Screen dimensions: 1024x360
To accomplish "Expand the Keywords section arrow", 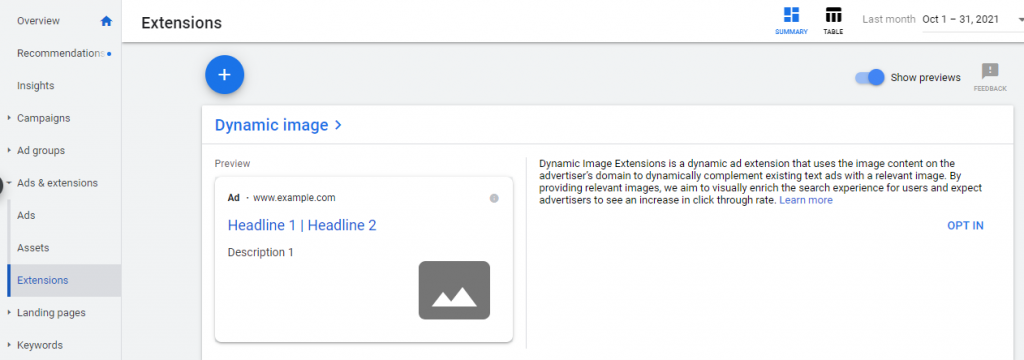I will (8, 345).
